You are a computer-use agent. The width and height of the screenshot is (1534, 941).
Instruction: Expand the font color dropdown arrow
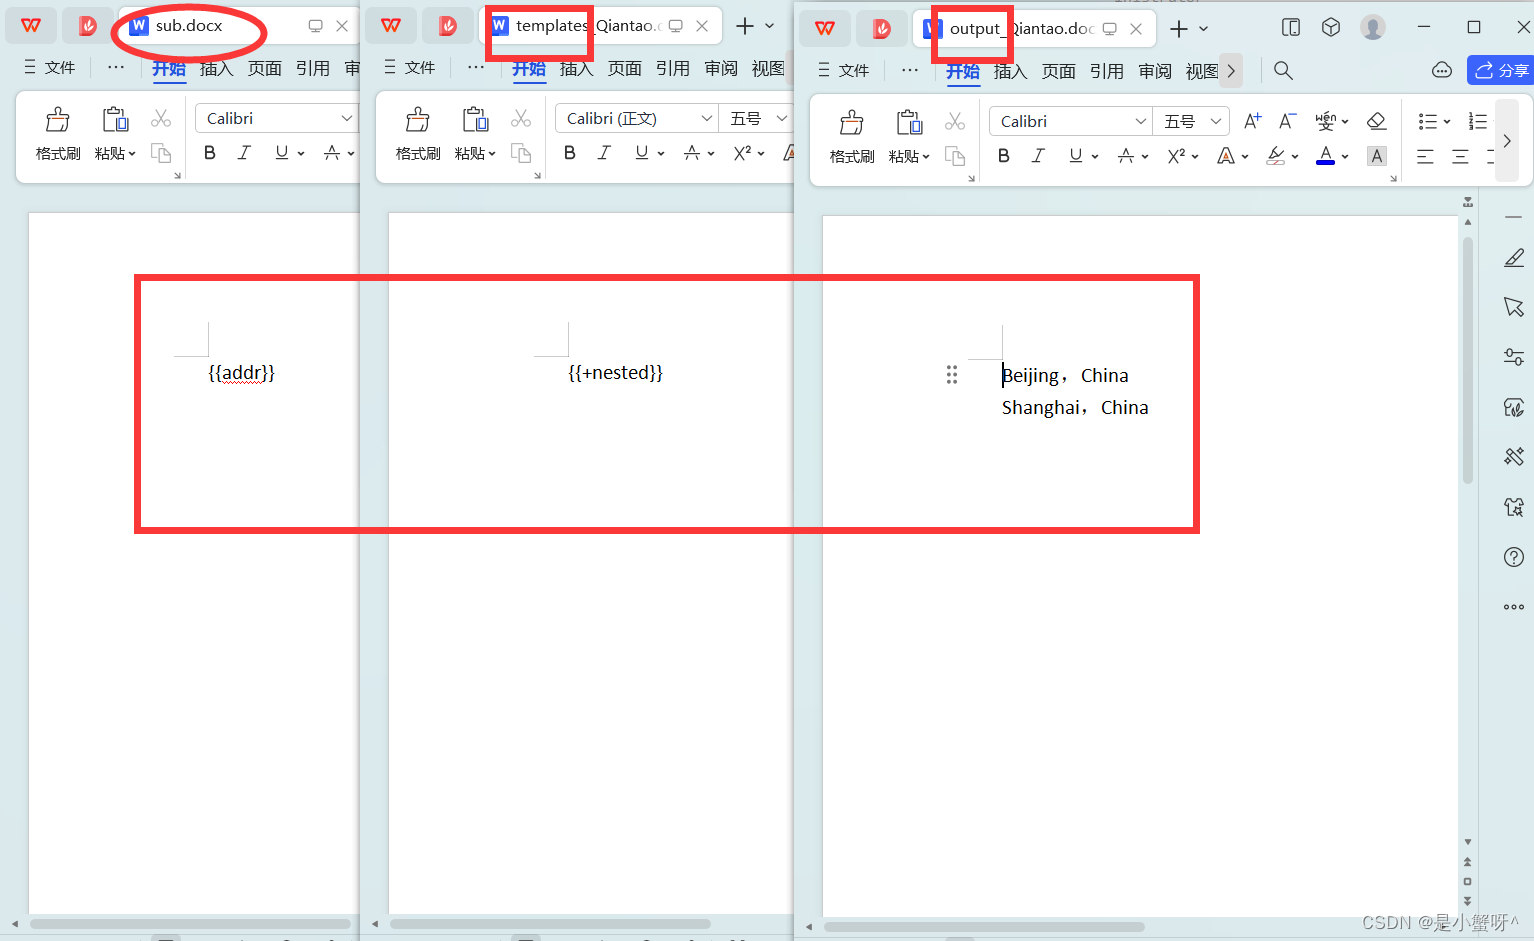(1343, 156)
